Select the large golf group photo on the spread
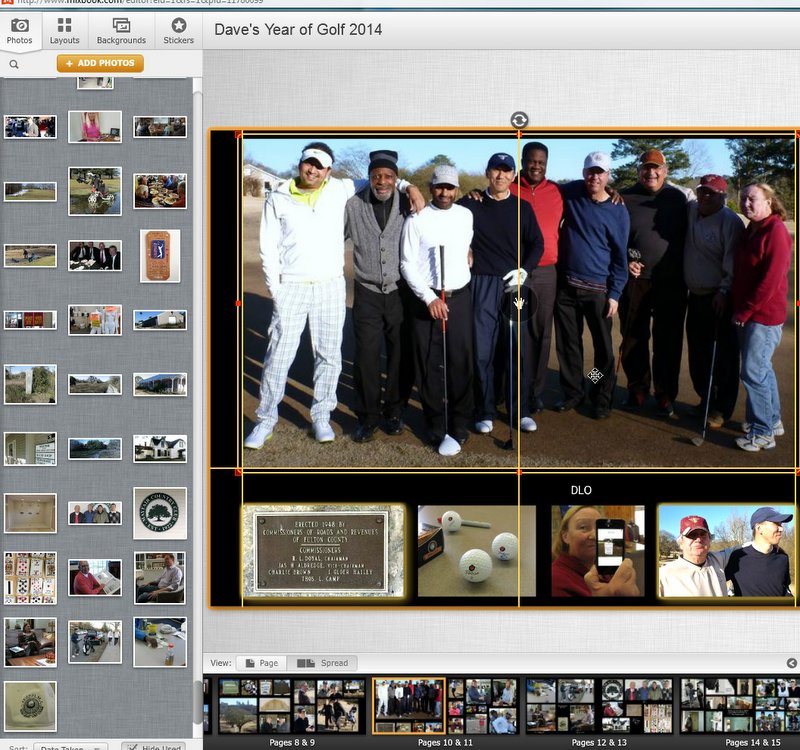The height and width of the screenshot is (750, 800). [x=519, y=303]
